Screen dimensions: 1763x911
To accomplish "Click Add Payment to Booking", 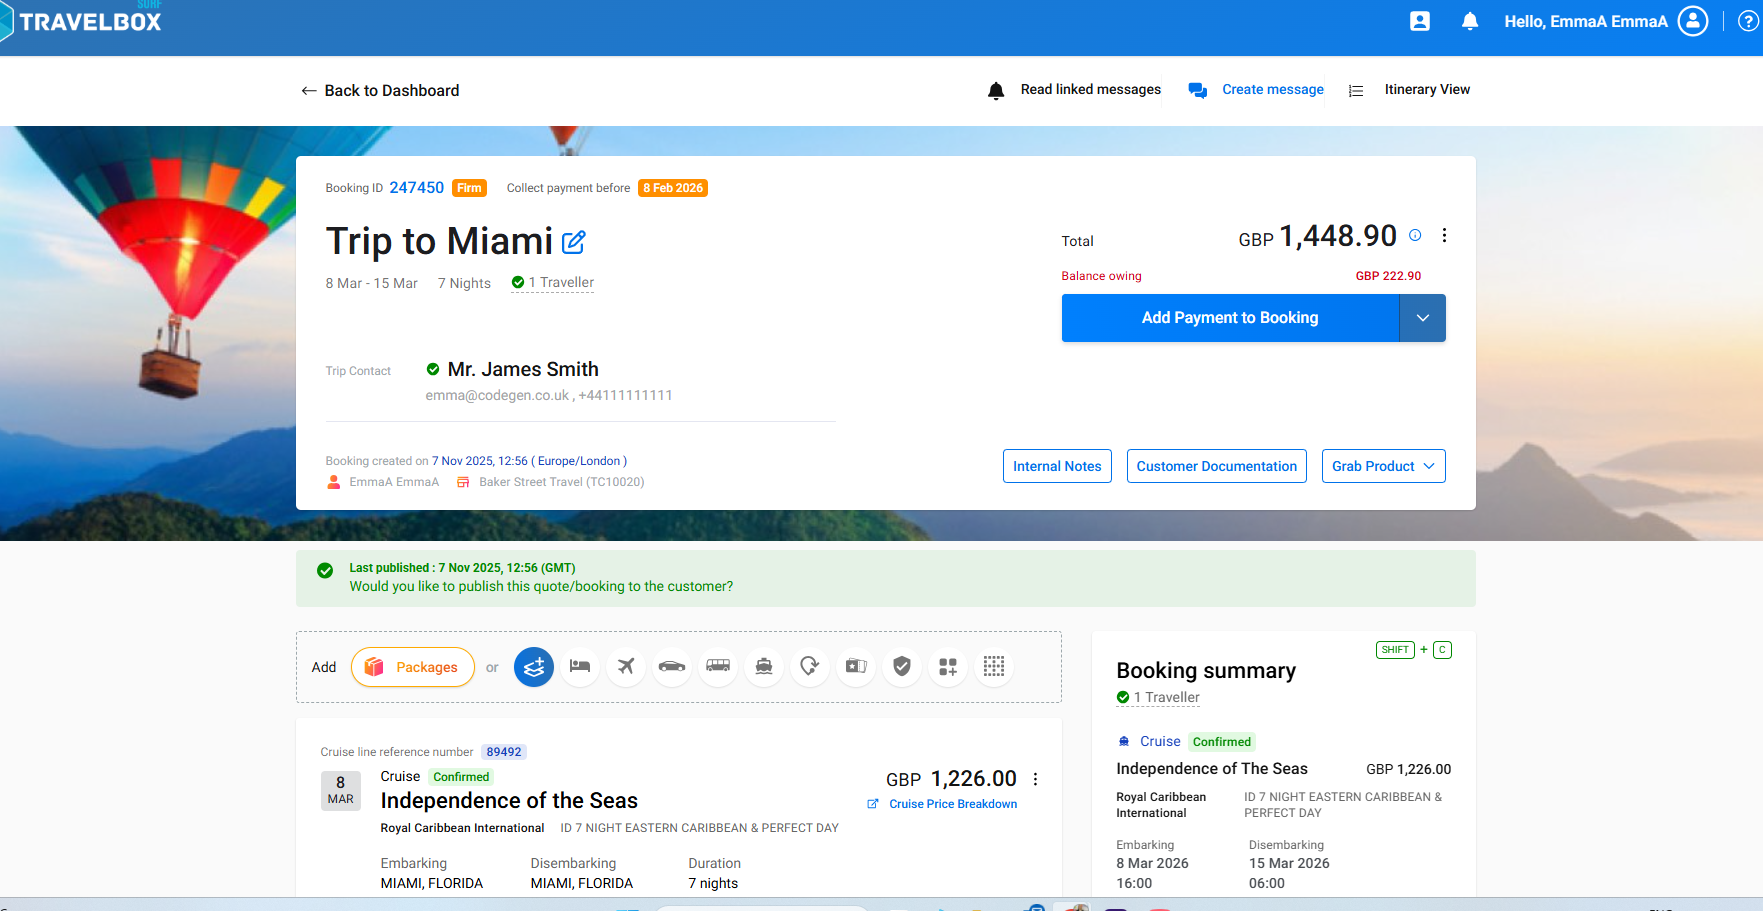I will click(1230, 318).
